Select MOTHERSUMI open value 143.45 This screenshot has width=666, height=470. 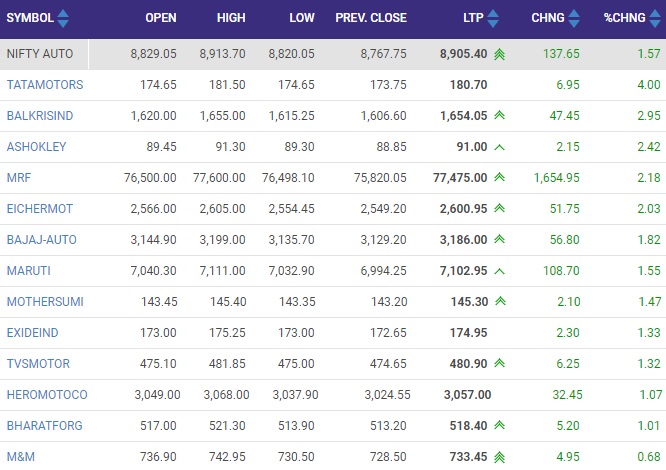point(159,301)
